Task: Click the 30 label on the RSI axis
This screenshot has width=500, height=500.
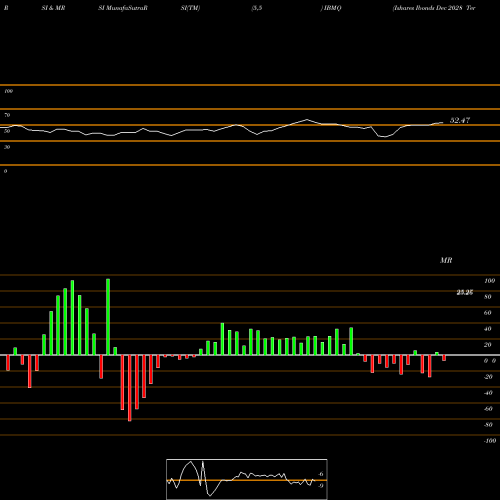Action: (7, 147)
